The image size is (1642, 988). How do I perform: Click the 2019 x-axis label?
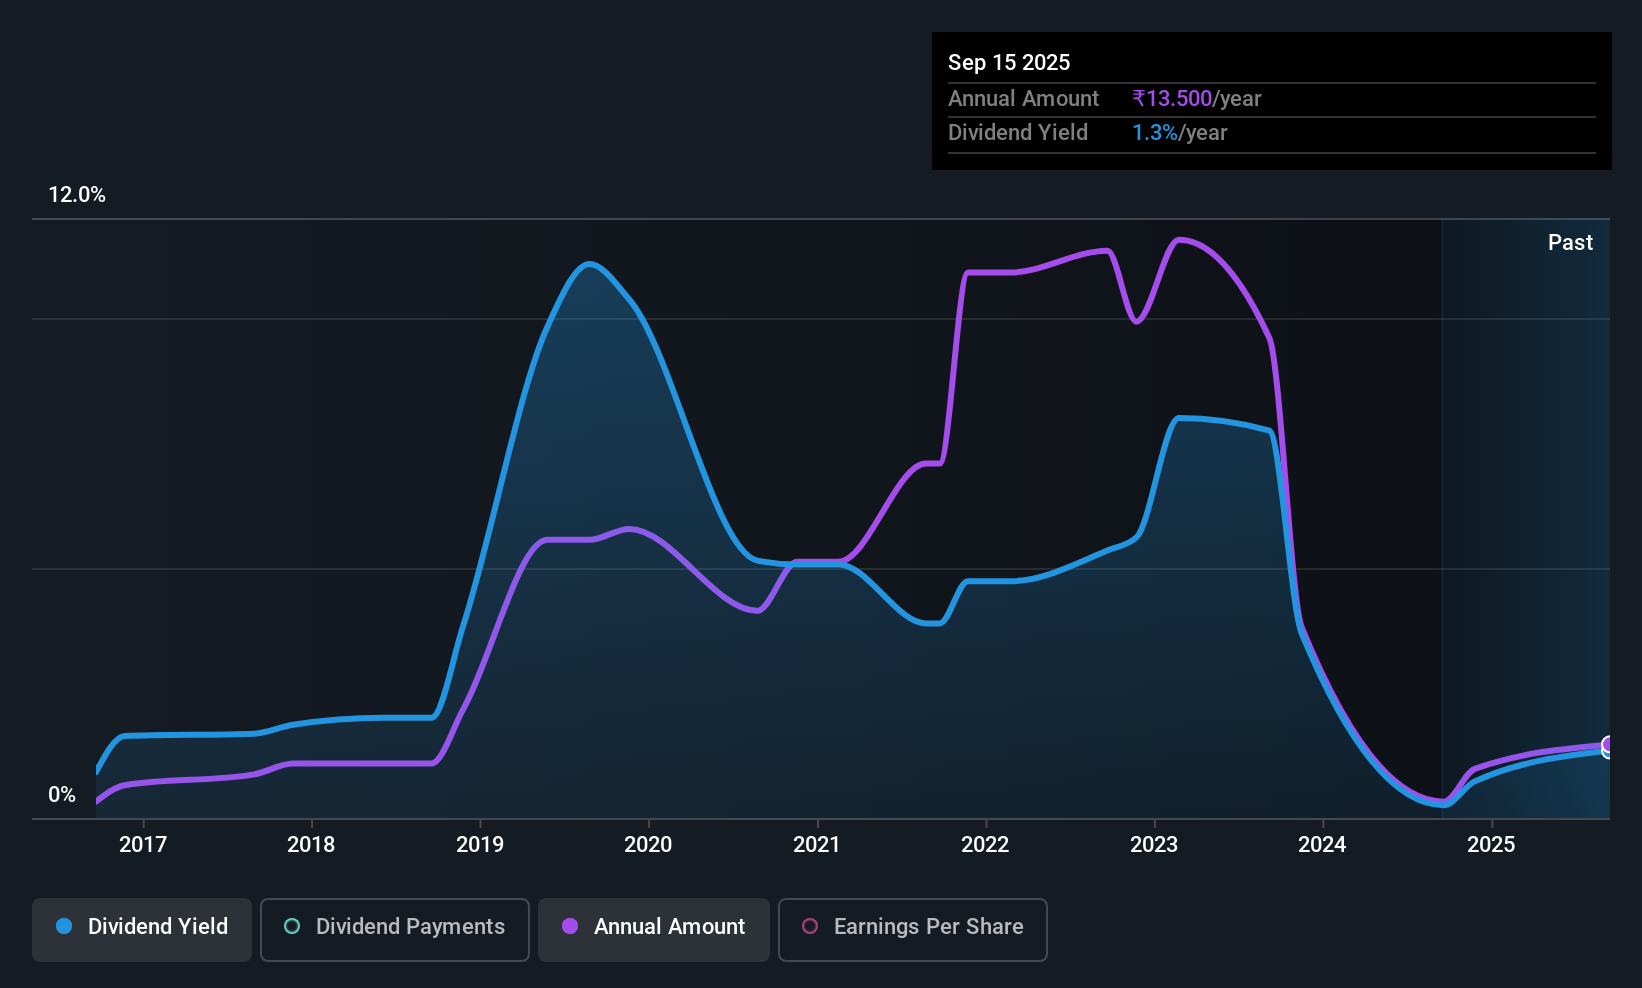(x=480, y=845)
